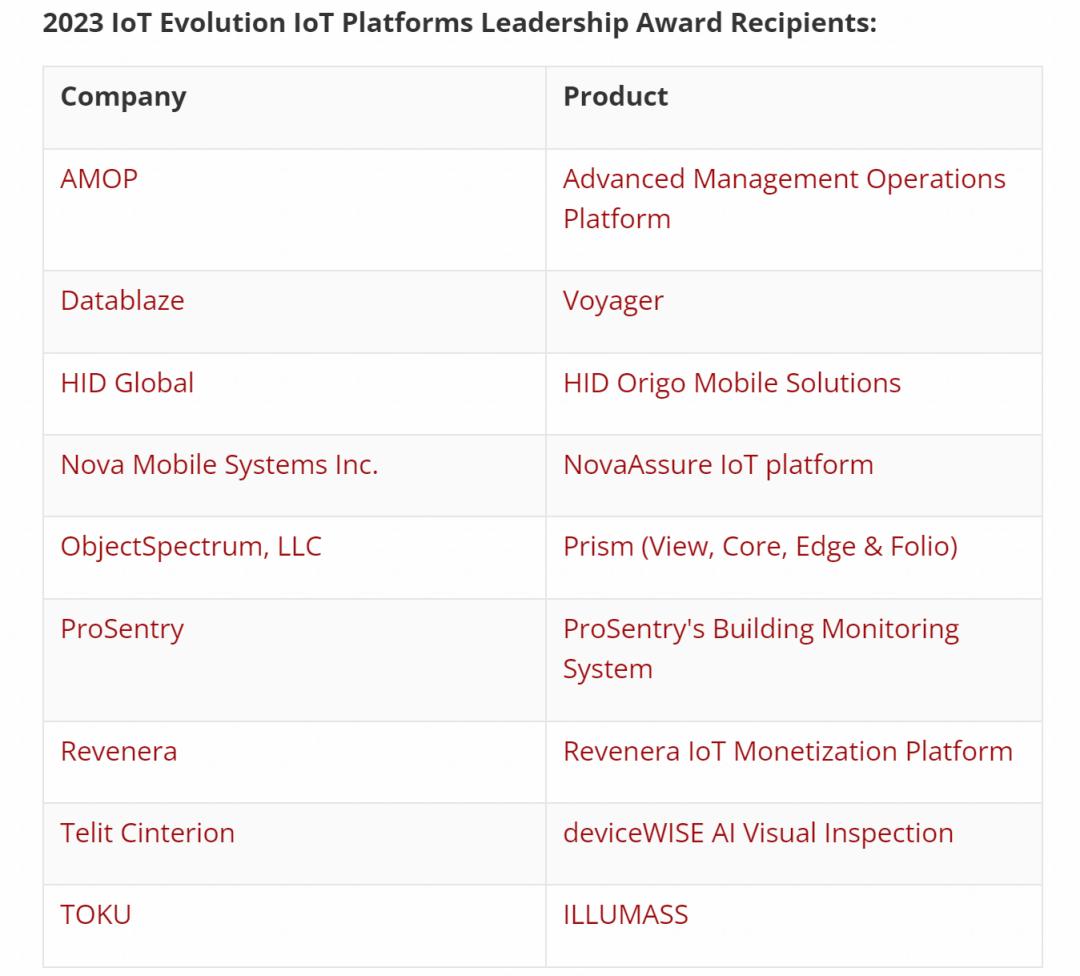Click the ProSentry company link

tap(122, 629)
